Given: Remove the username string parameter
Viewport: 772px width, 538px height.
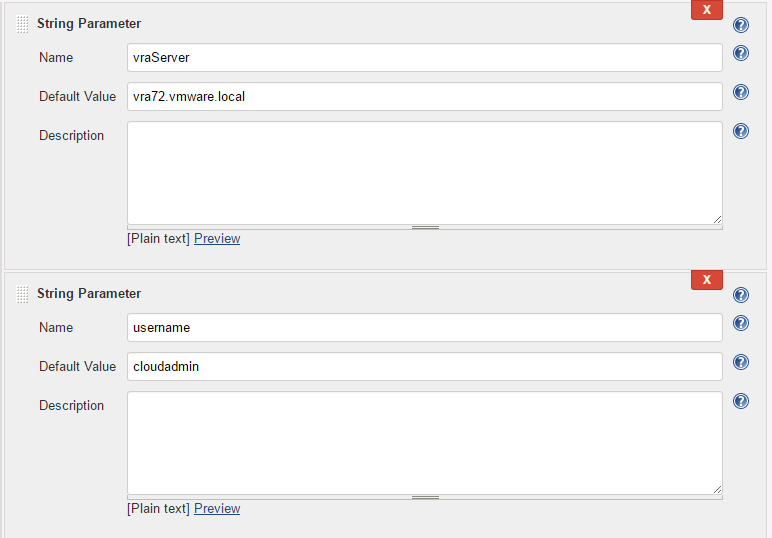Looking at the screenshot, I should pyautogui.click(x=706, y=279).
